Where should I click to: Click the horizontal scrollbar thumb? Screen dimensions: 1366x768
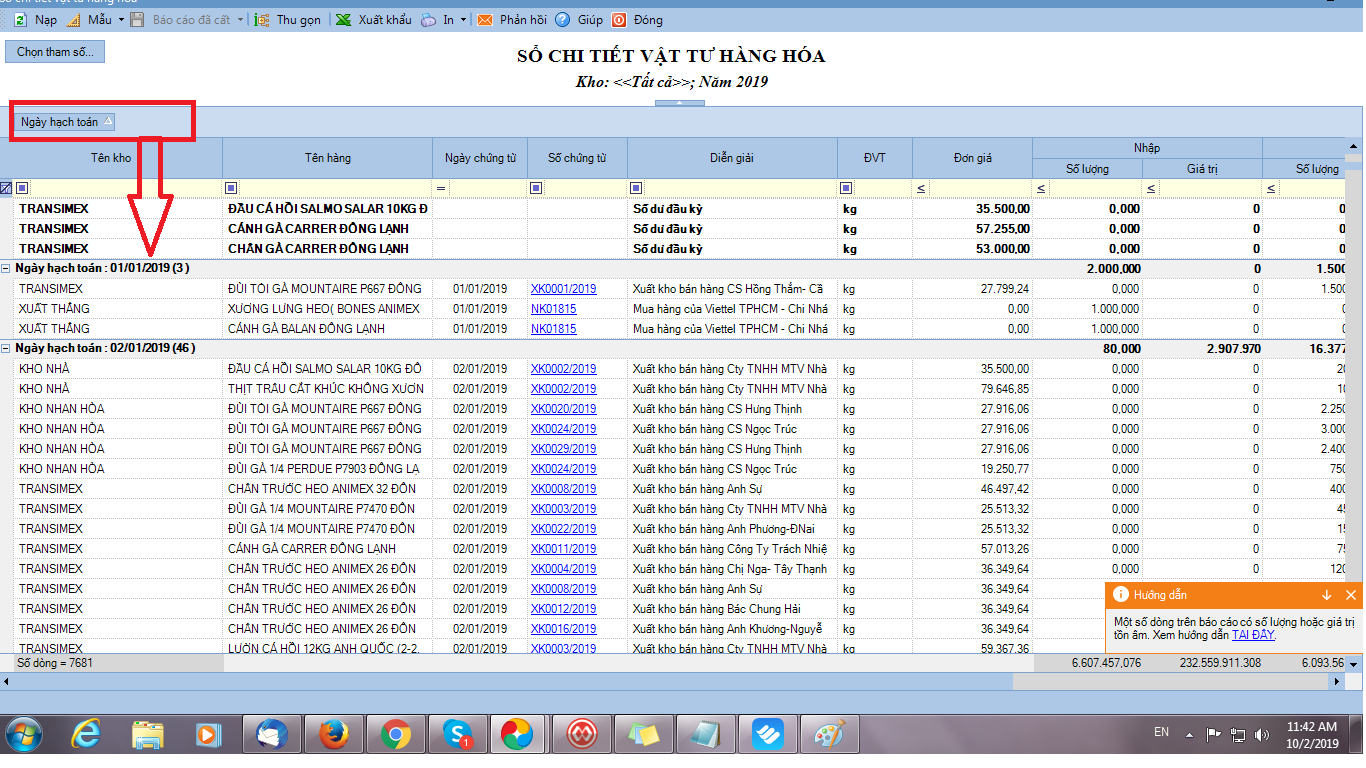pyautogui.click(x=513, y=681)
